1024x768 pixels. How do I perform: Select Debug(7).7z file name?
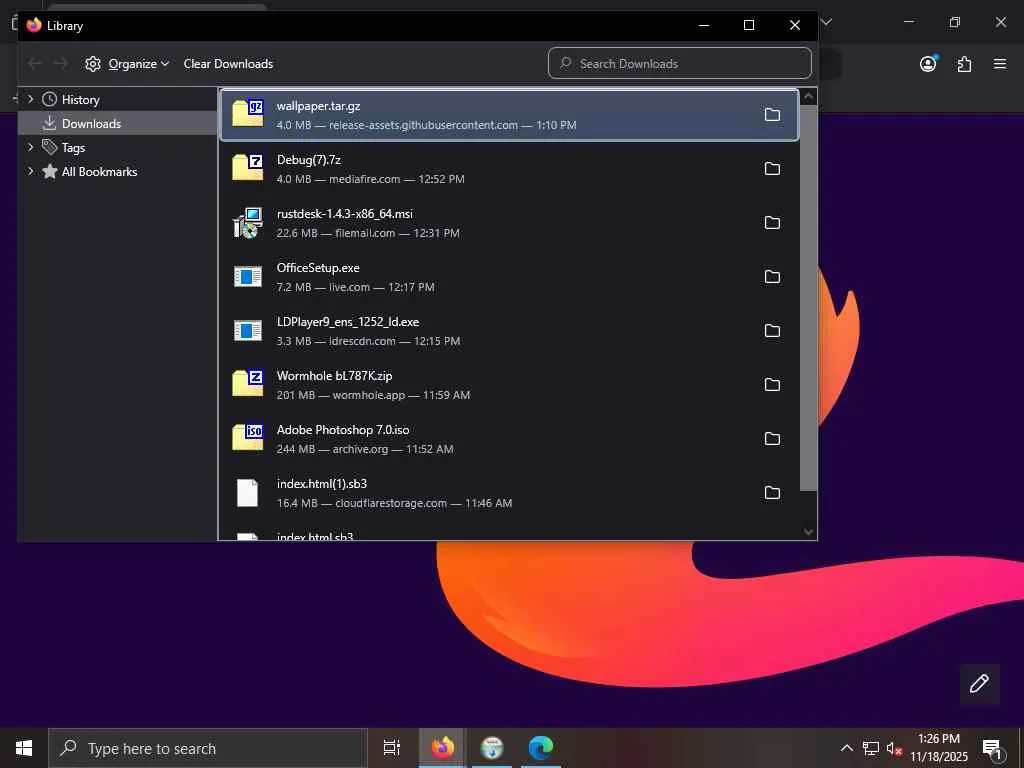(x=309, y=160)
